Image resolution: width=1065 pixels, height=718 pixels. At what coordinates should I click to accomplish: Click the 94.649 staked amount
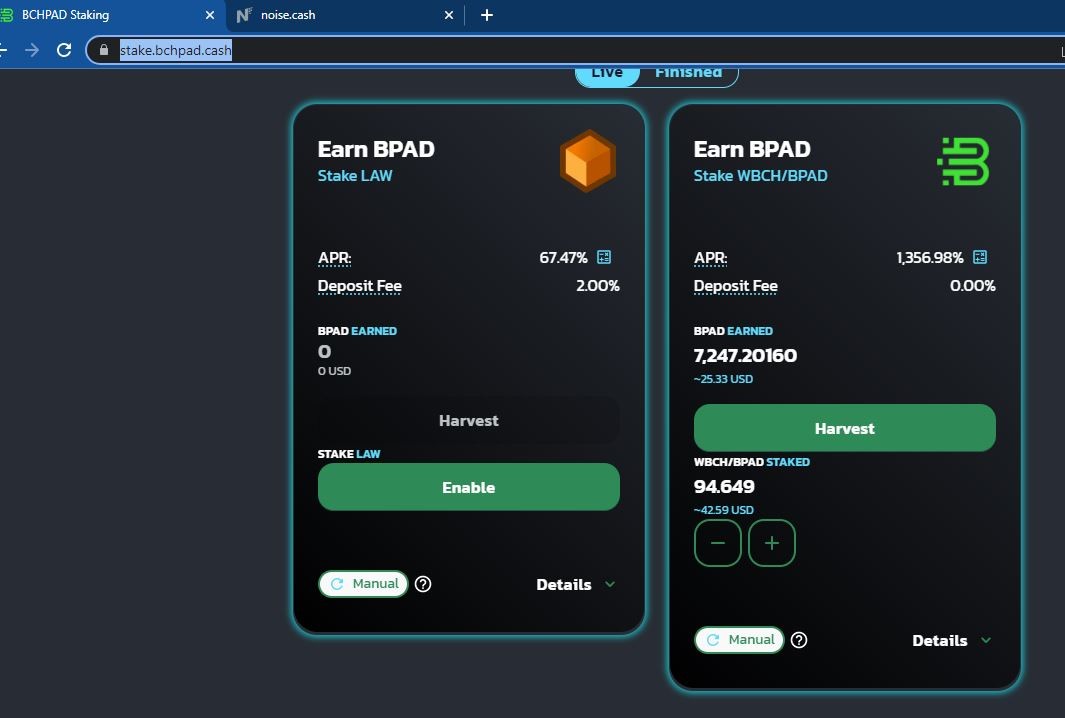point(724,486)
